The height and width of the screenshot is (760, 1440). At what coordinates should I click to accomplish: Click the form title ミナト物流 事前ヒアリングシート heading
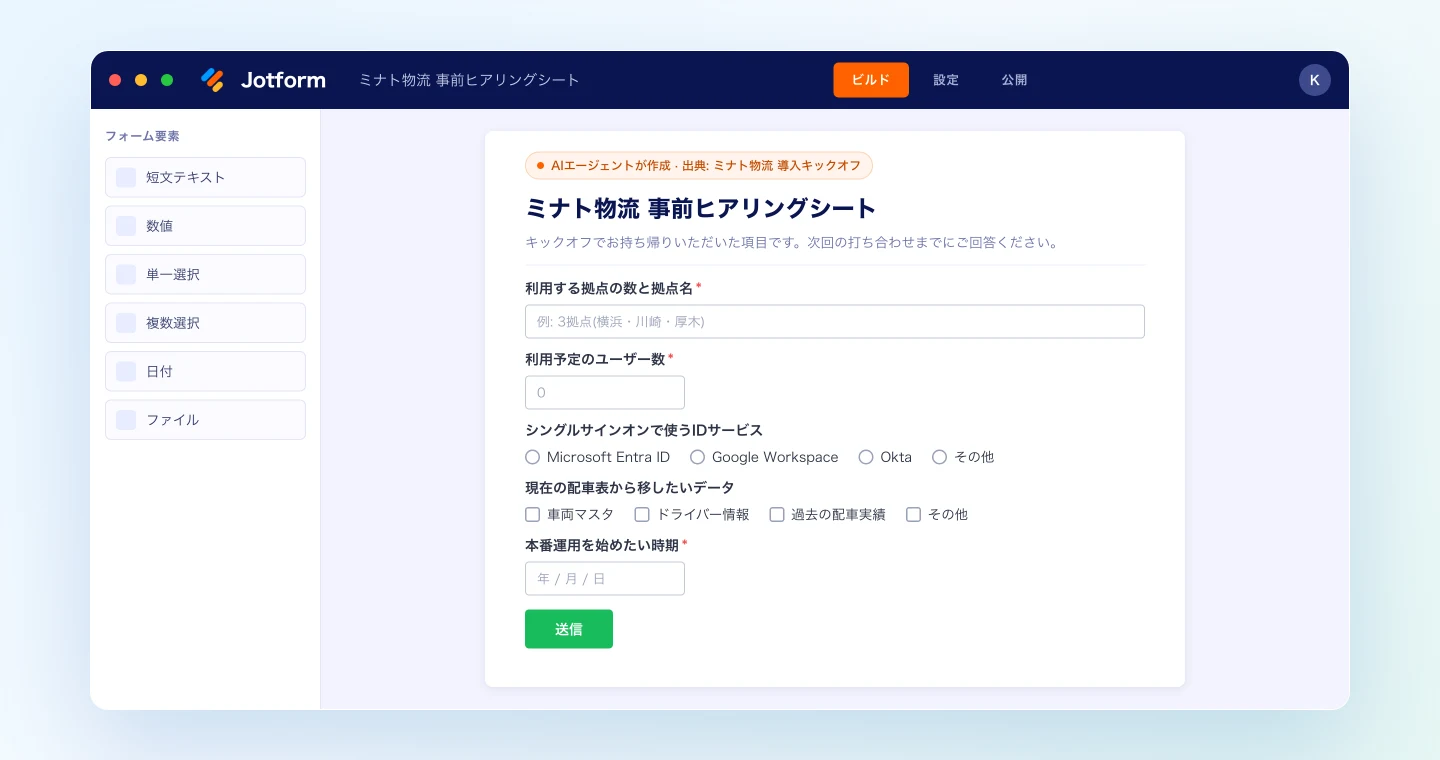tap(701, 208)
